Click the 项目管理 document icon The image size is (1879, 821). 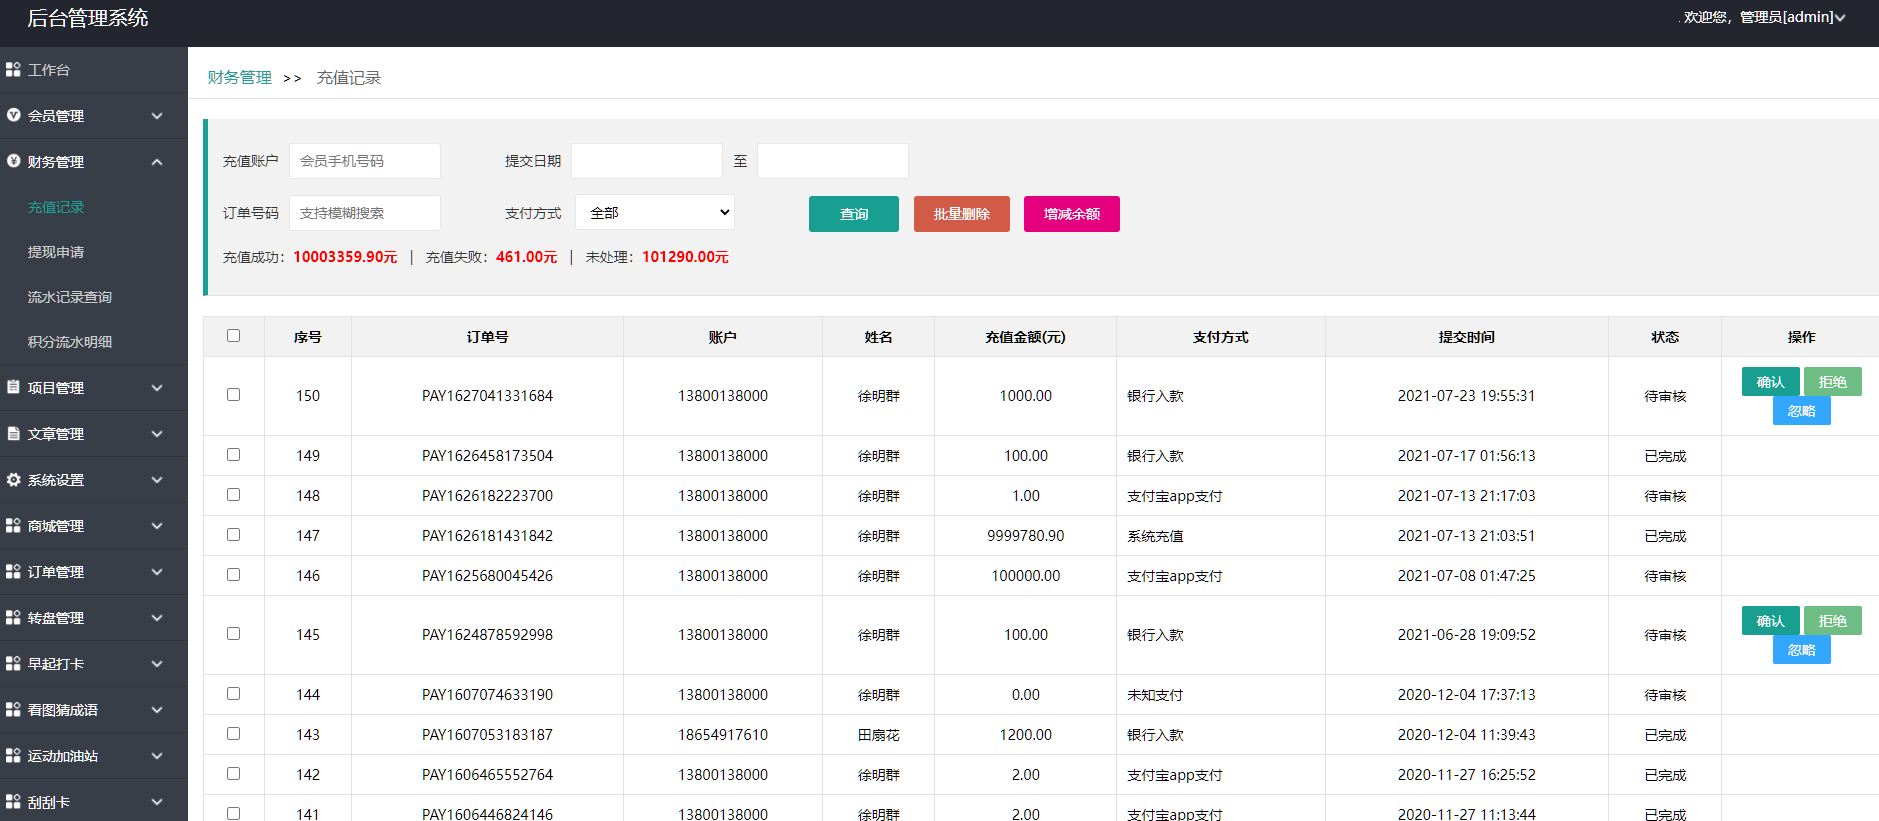13,387
